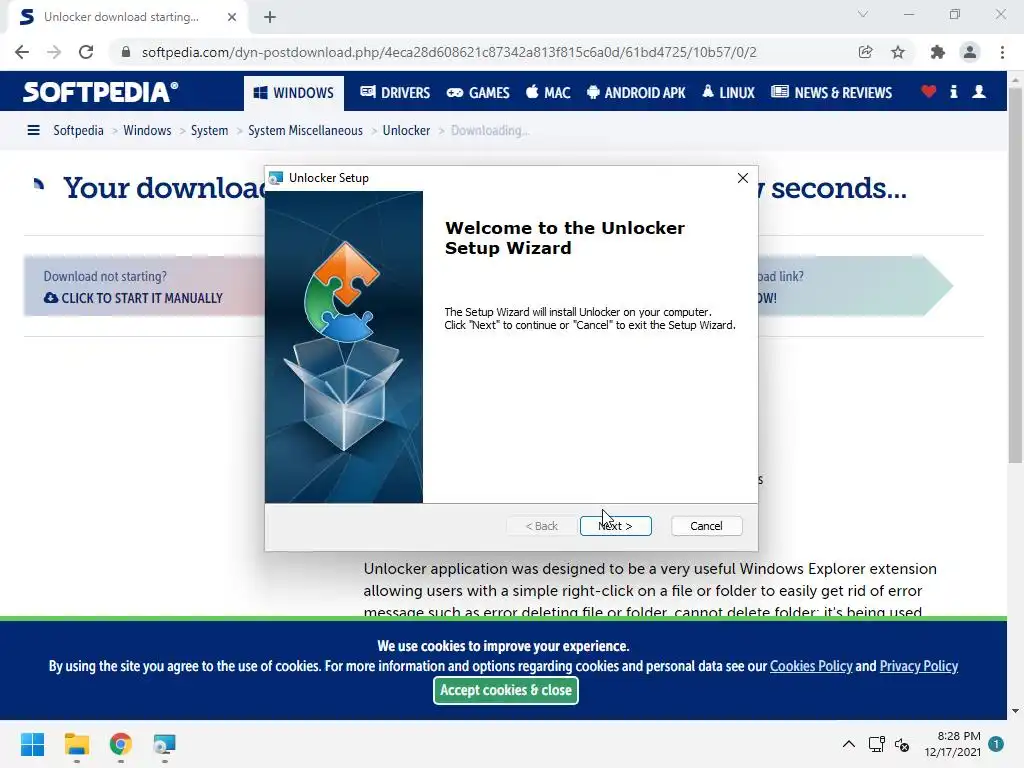Go forward in the browser
Image resolution: width=1024 pixels, height=768 pixels.
(x=54, y=52)
